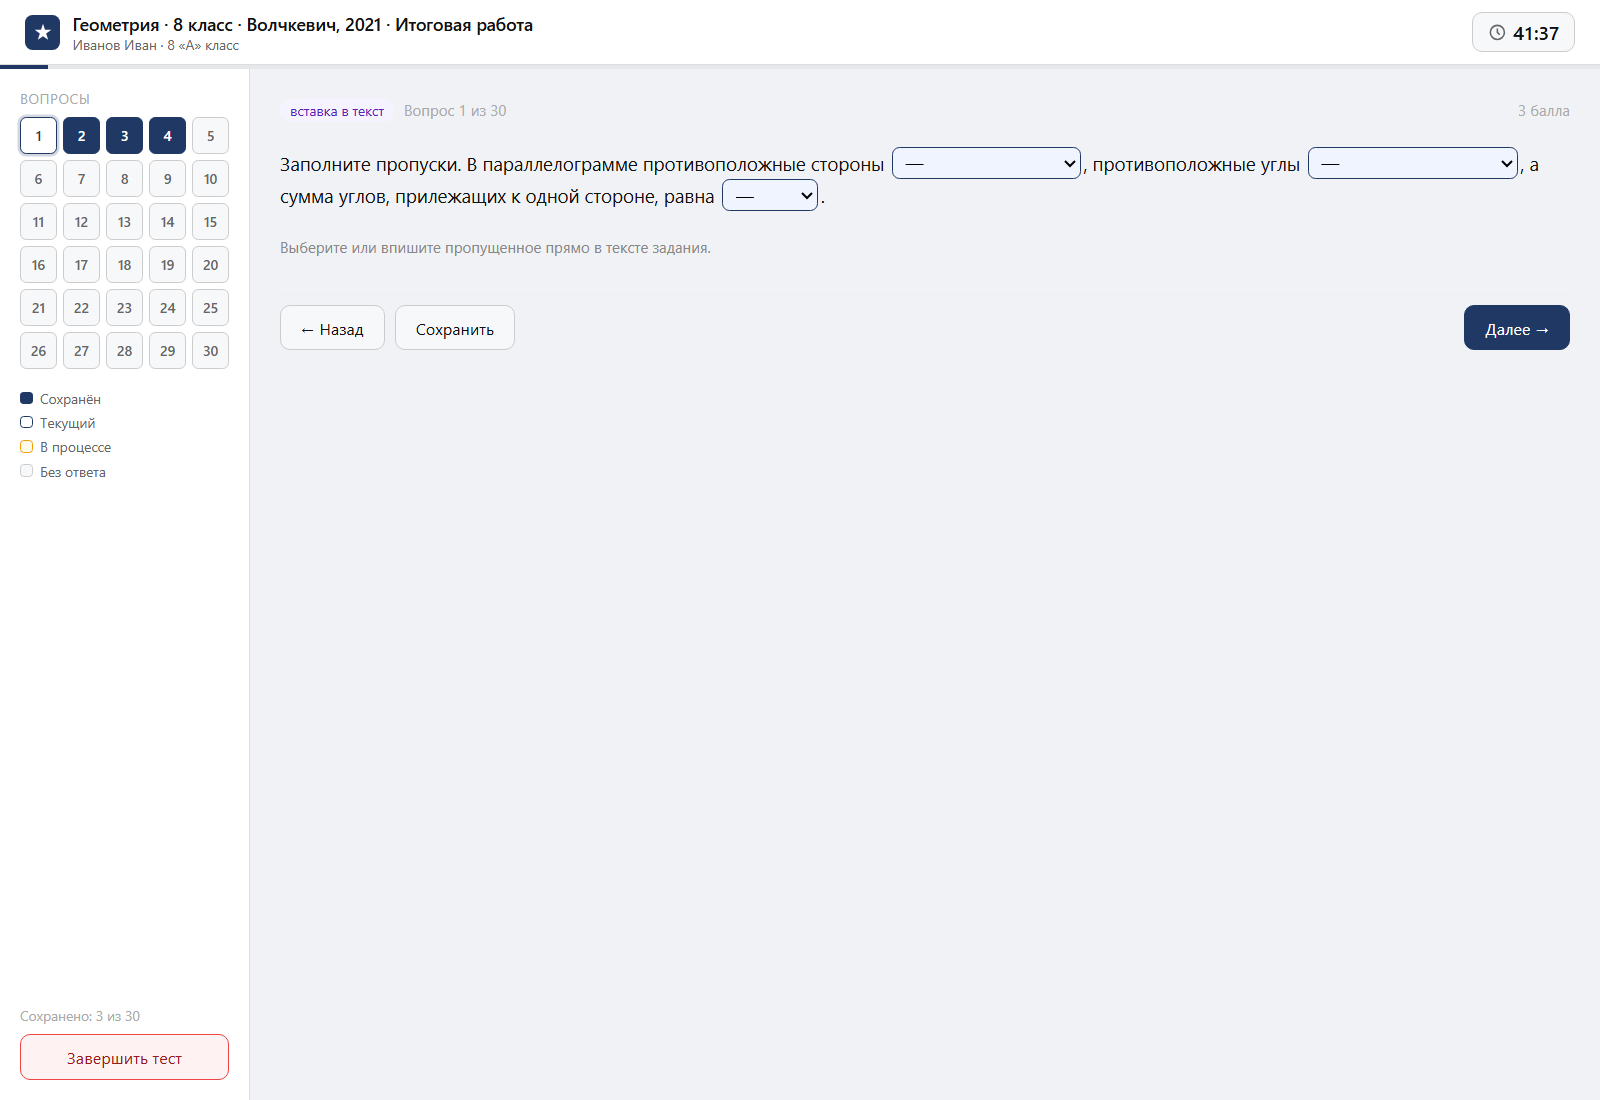Open the dropdown for opposite sides
The height and width of the screenshot is (1100, 1600).
986,163
